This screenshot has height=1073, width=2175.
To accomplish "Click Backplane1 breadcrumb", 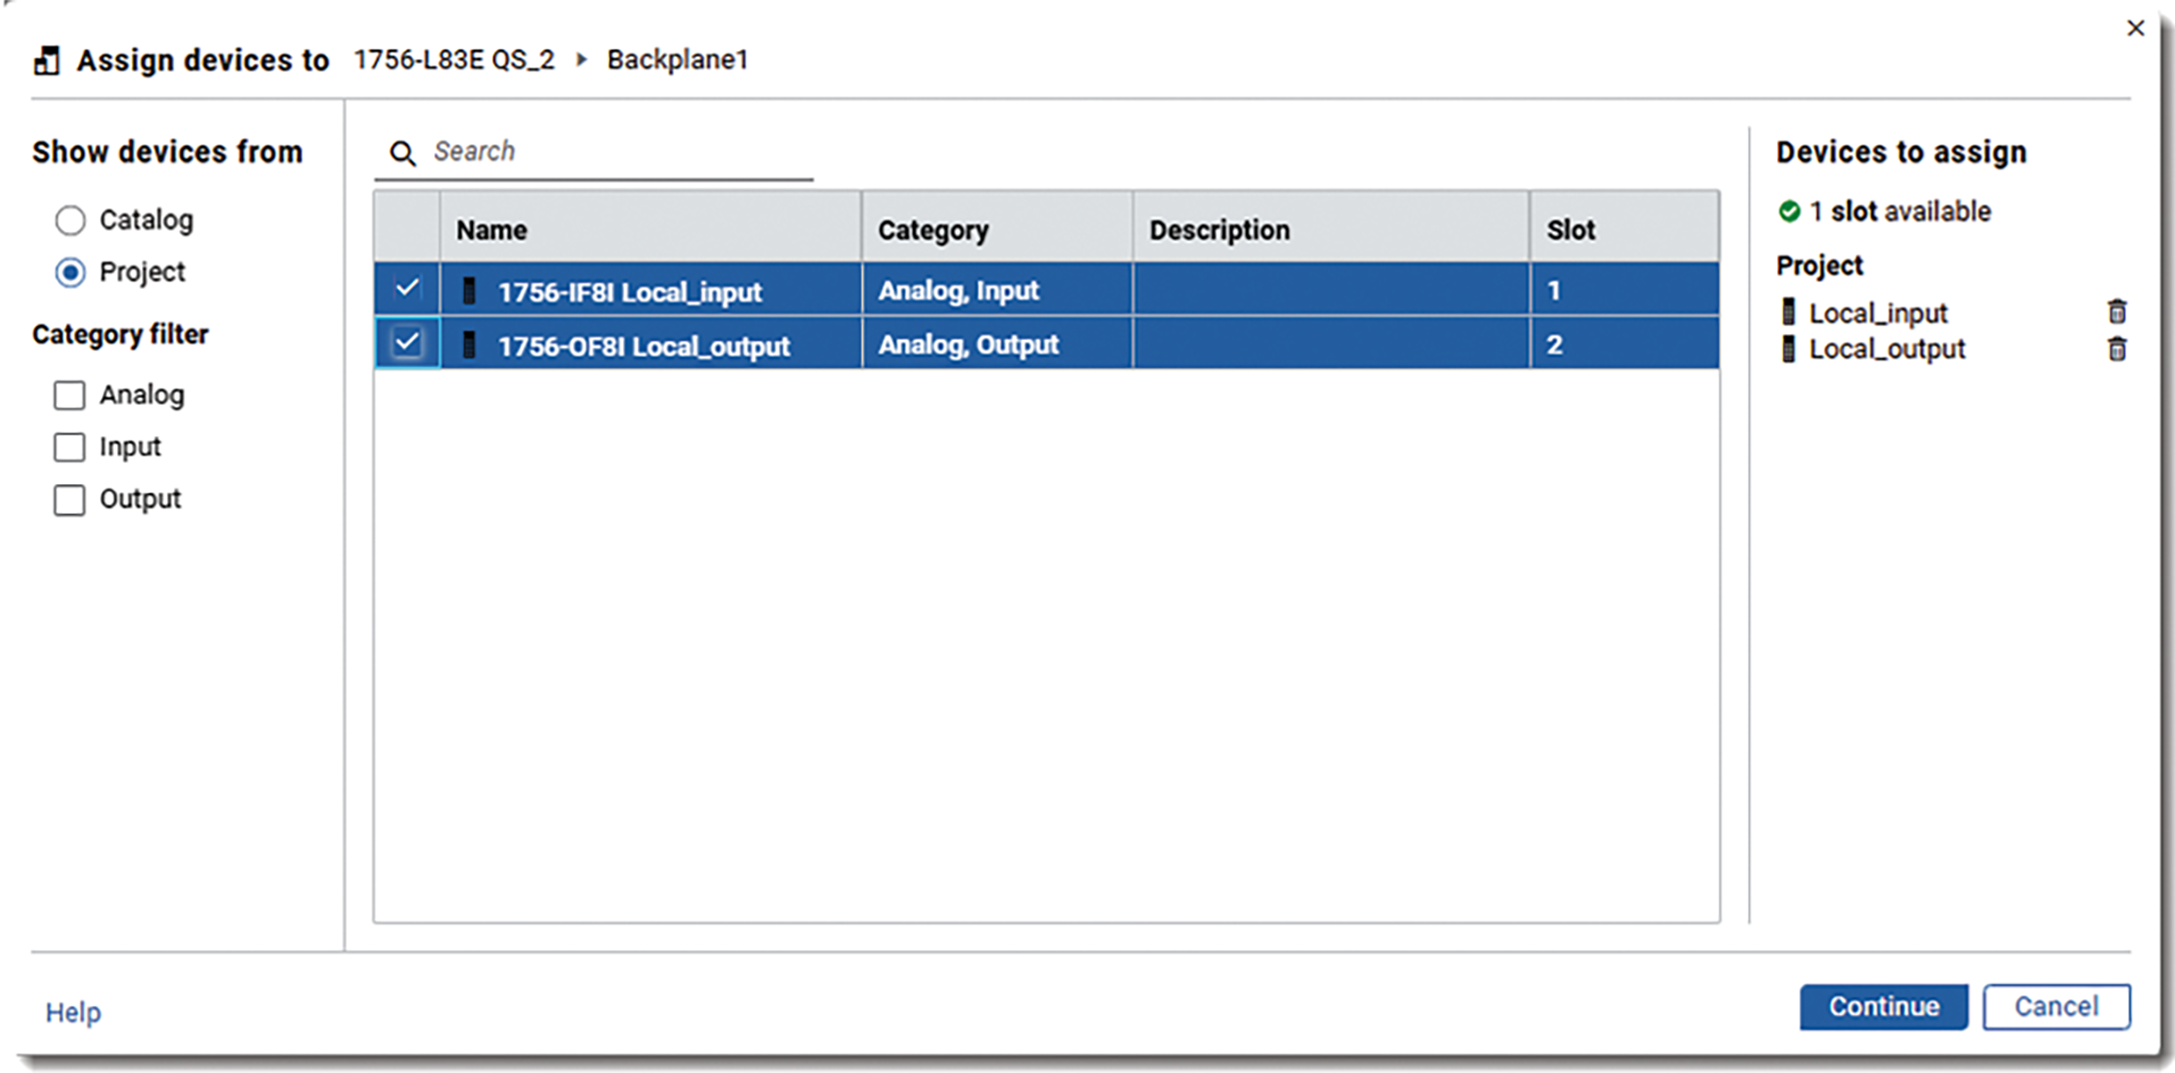I will (x=677, y=60).
